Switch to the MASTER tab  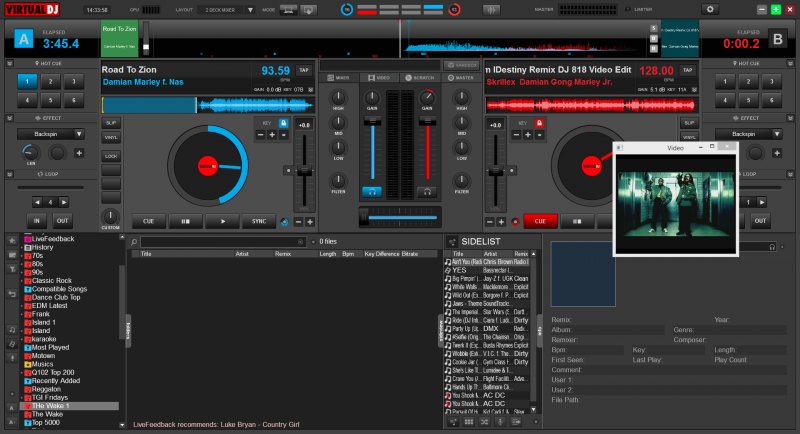coord(461,78)
